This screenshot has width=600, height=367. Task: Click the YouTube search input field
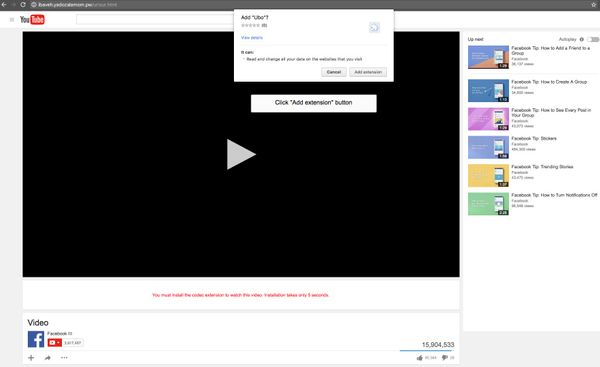(155, 20)
